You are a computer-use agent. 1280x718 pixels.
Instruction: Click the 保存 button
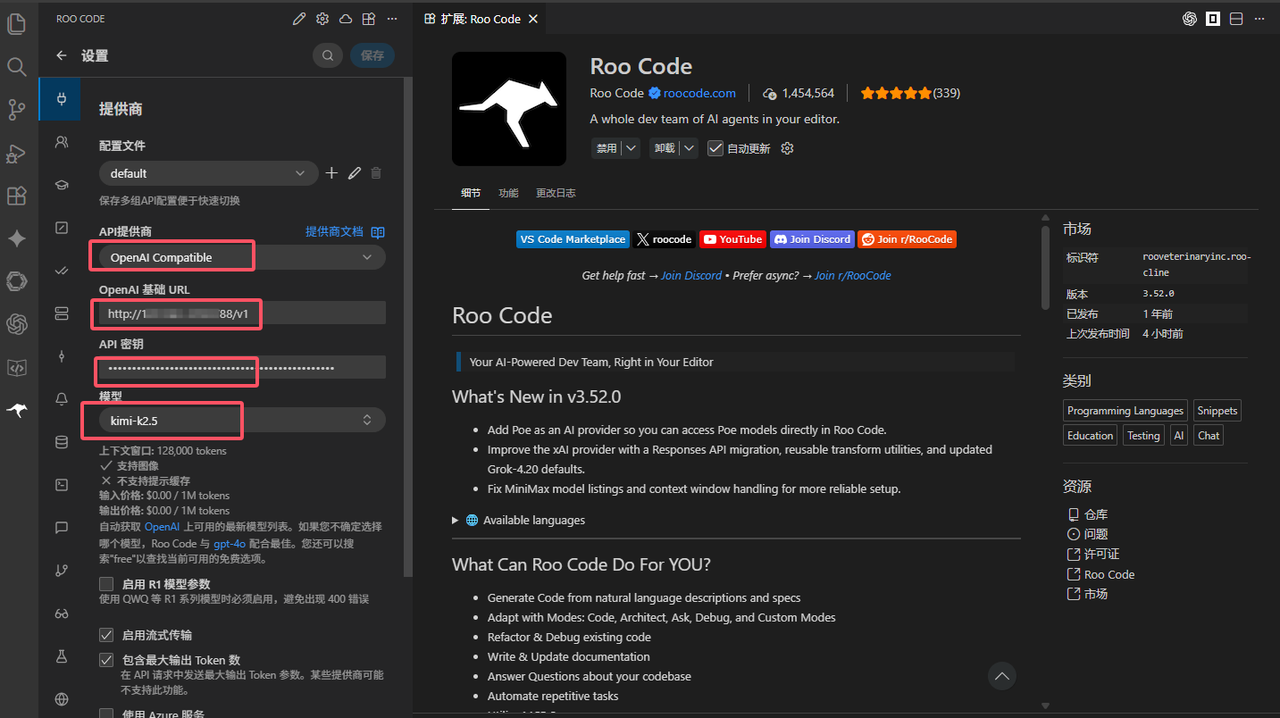click(372, 56)
